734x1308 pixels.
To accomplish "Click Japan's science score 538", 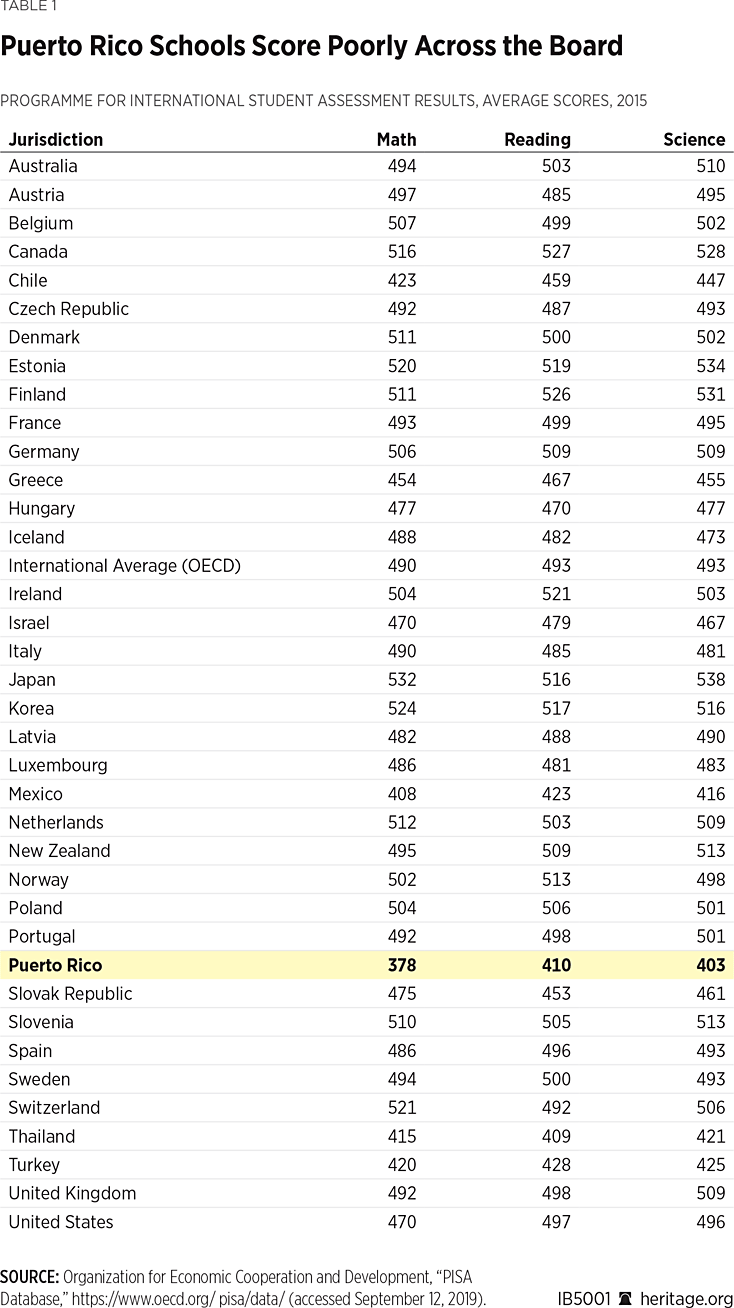I will (710, 680).
